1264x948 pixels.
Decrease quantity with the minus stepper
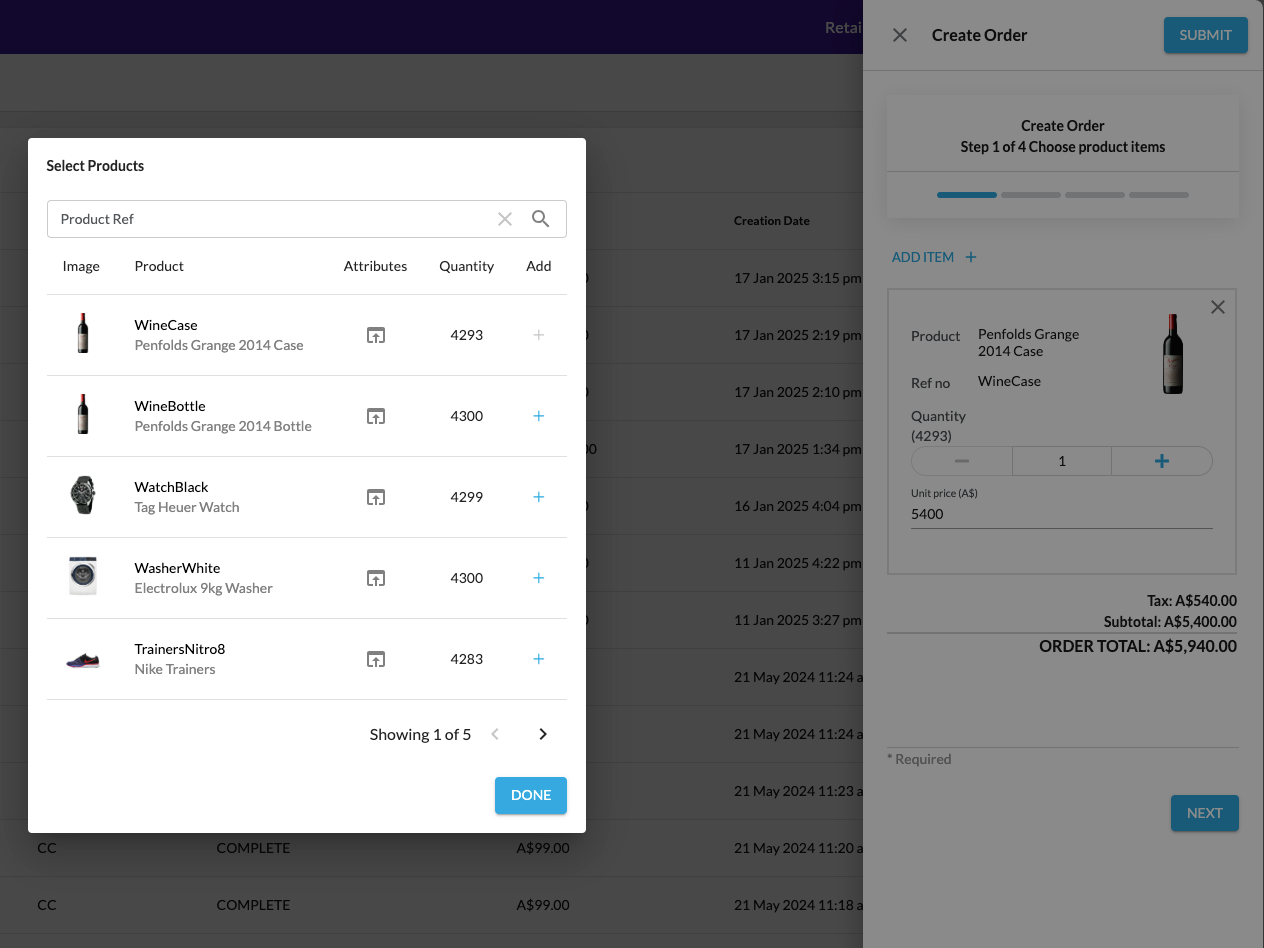coord(961,461)
